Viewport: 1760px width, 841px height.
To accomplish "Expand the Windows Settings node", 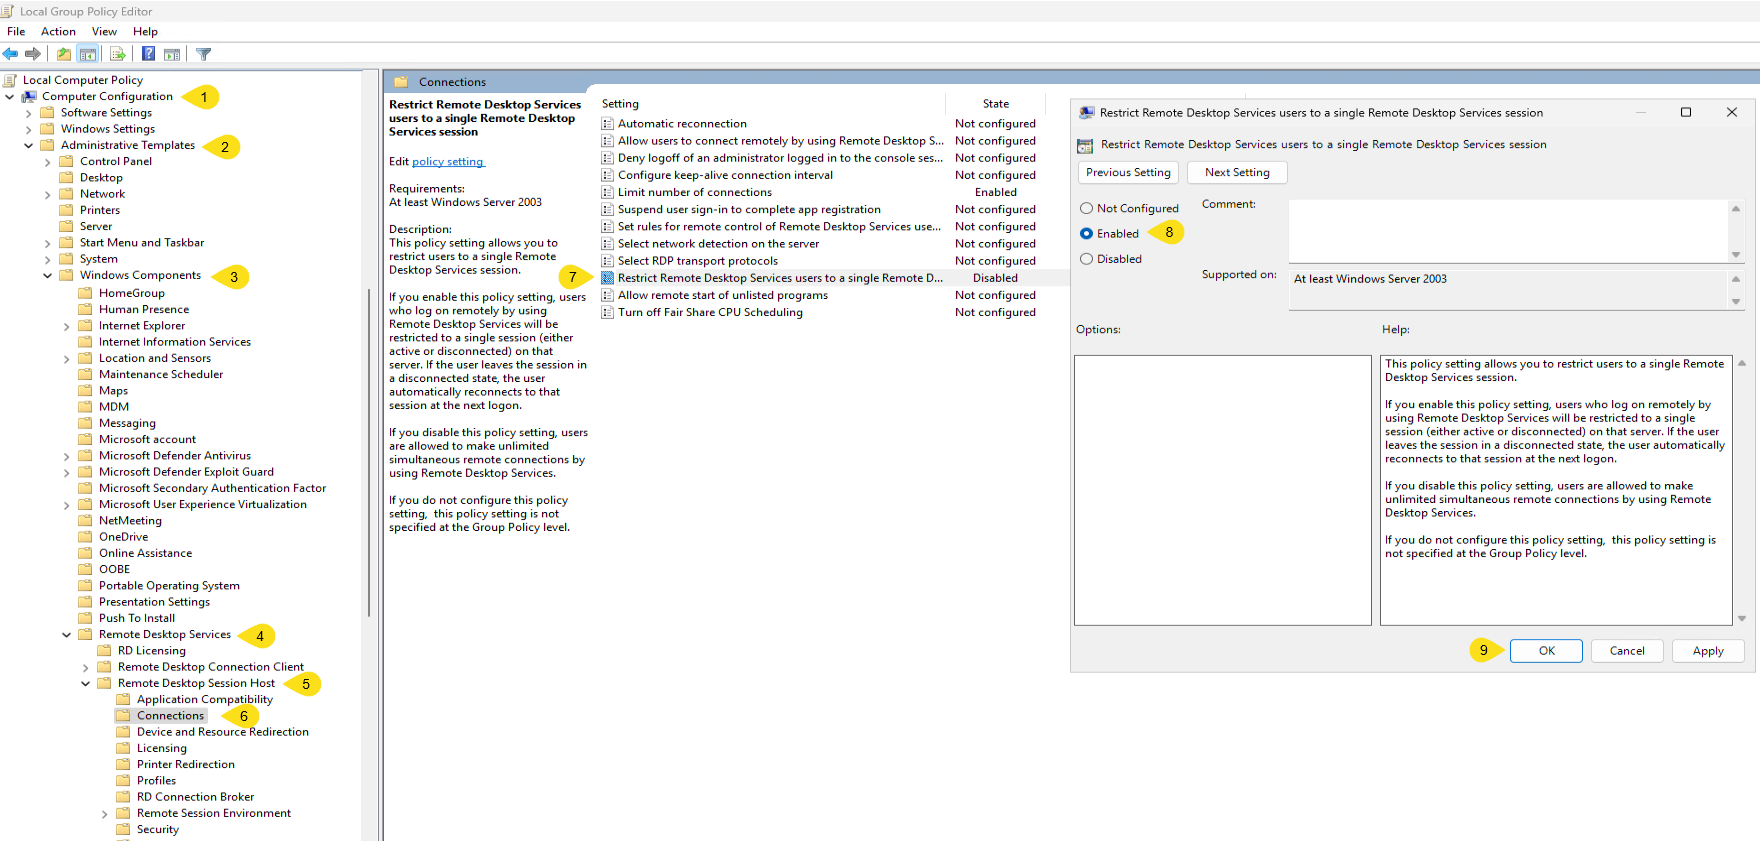I will click(29, 129).
